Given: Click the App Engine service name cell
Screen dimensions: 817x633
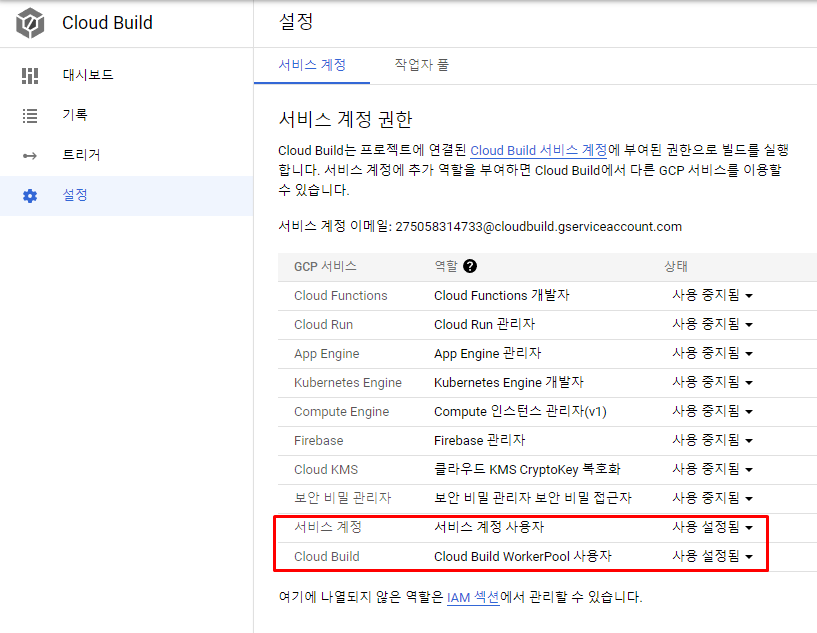Looking at the screenshot, I should click(x=327, y=354).
